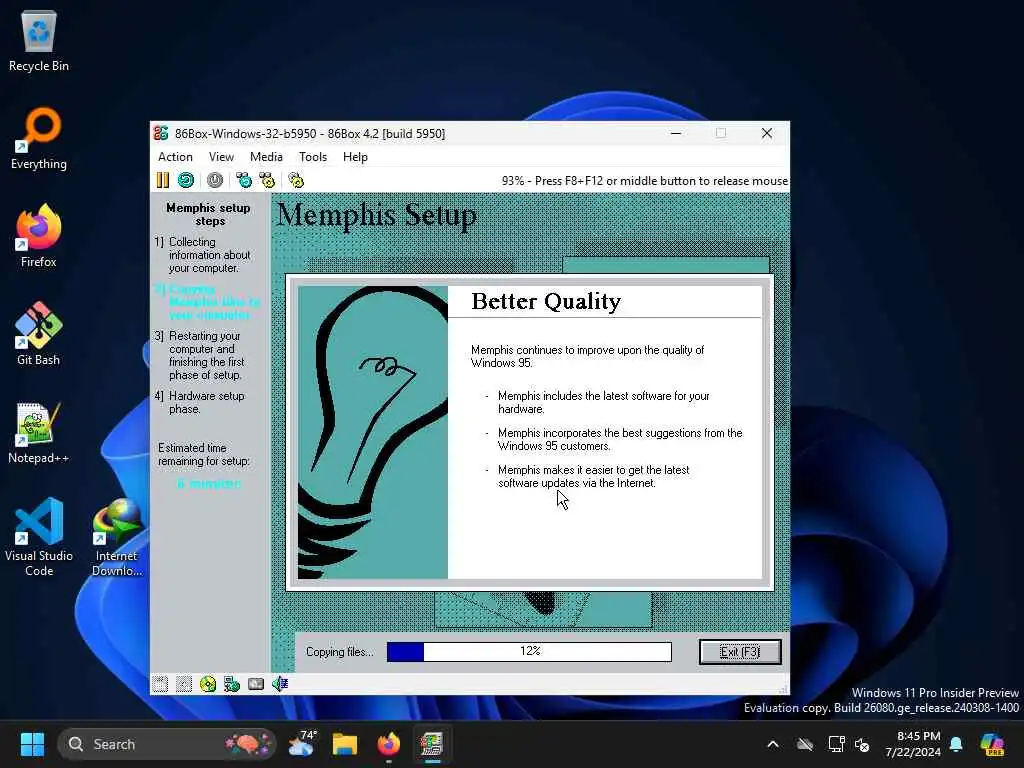
Task: Click the 'Better Quality' heading text
Action: pos(546,301)
